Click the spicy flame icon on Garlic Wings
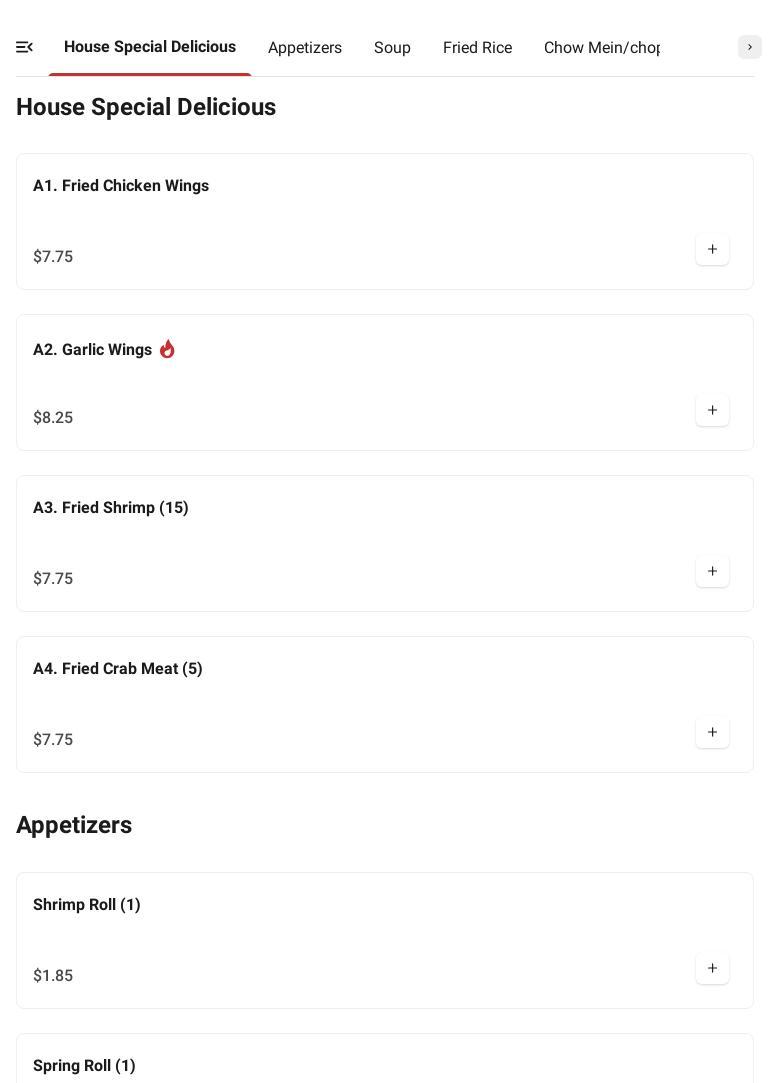Viewport: 770px width, 1083px height. pos(167,349)
